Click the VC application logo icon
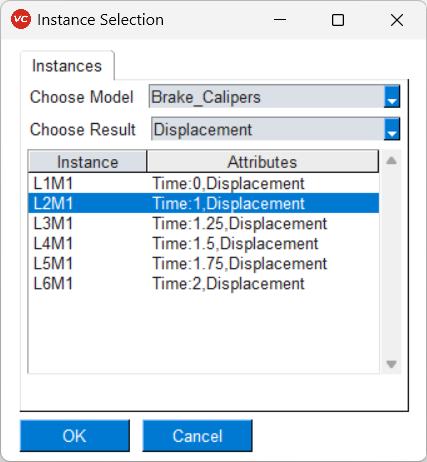This screenshot has height=462, width=427. (x=21, y=19)
